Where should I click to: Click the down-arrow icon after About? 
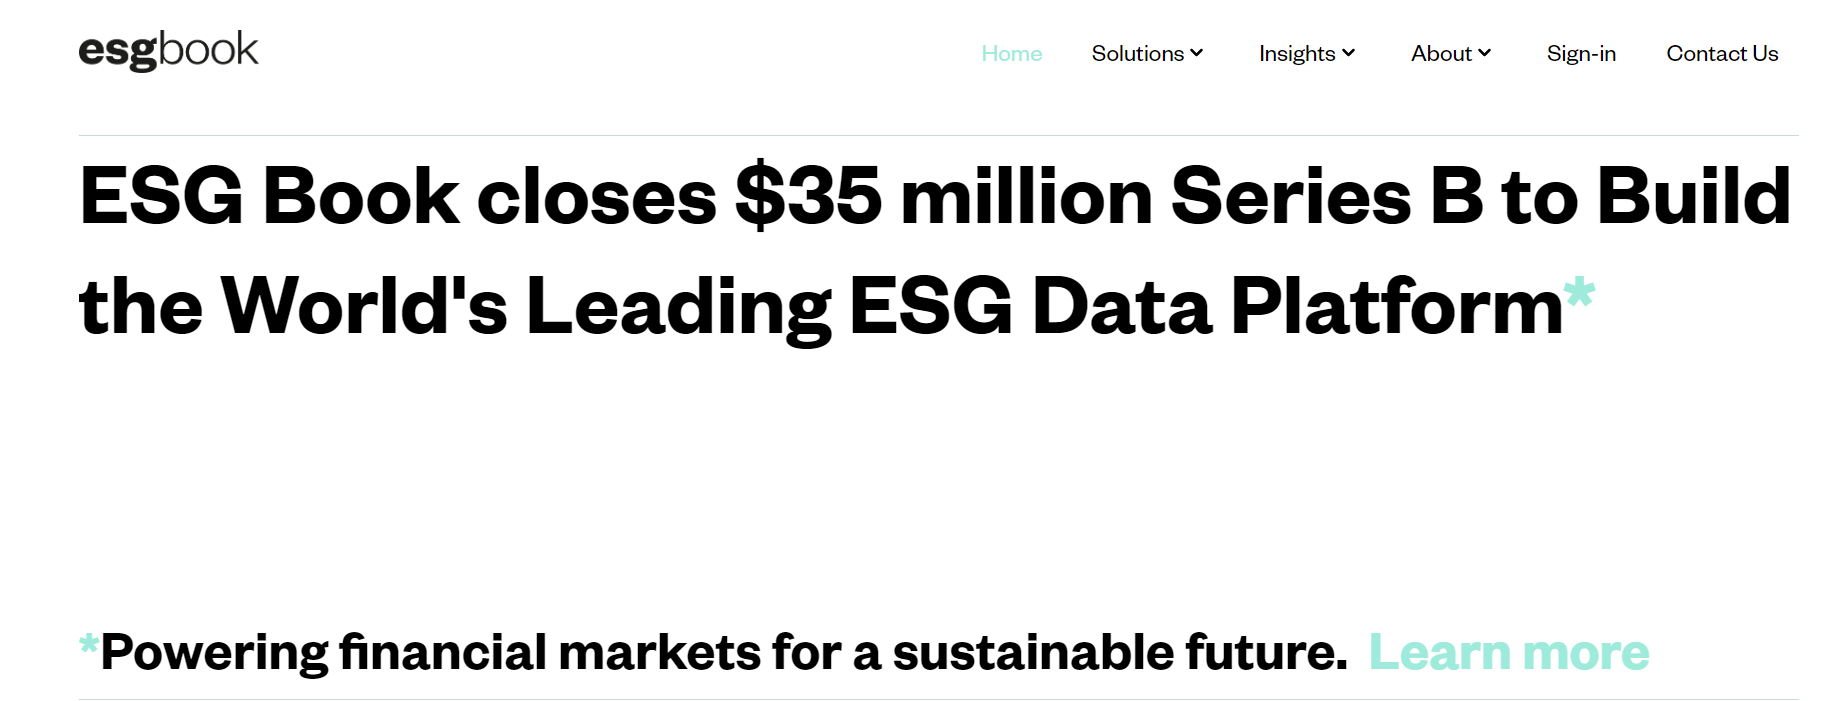tap(1485, 53)
